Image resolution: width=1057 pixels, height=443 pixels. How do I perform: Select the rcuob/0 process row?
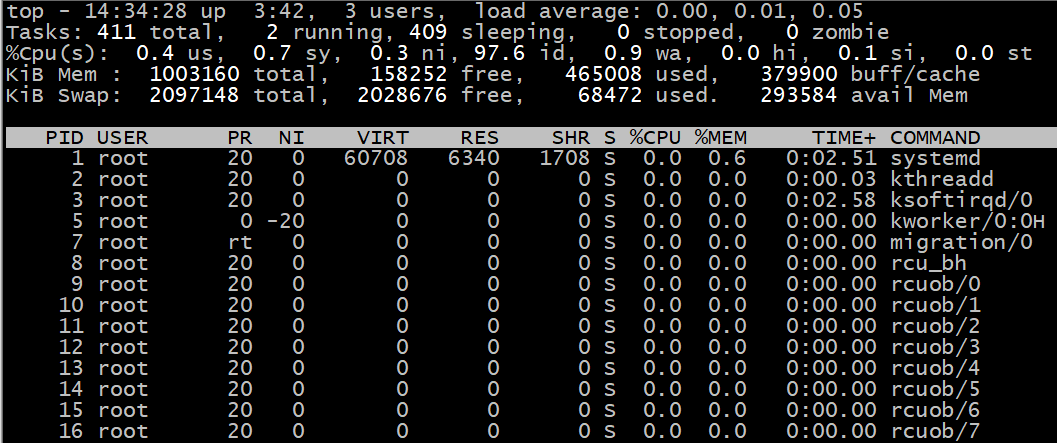(528, 284)
